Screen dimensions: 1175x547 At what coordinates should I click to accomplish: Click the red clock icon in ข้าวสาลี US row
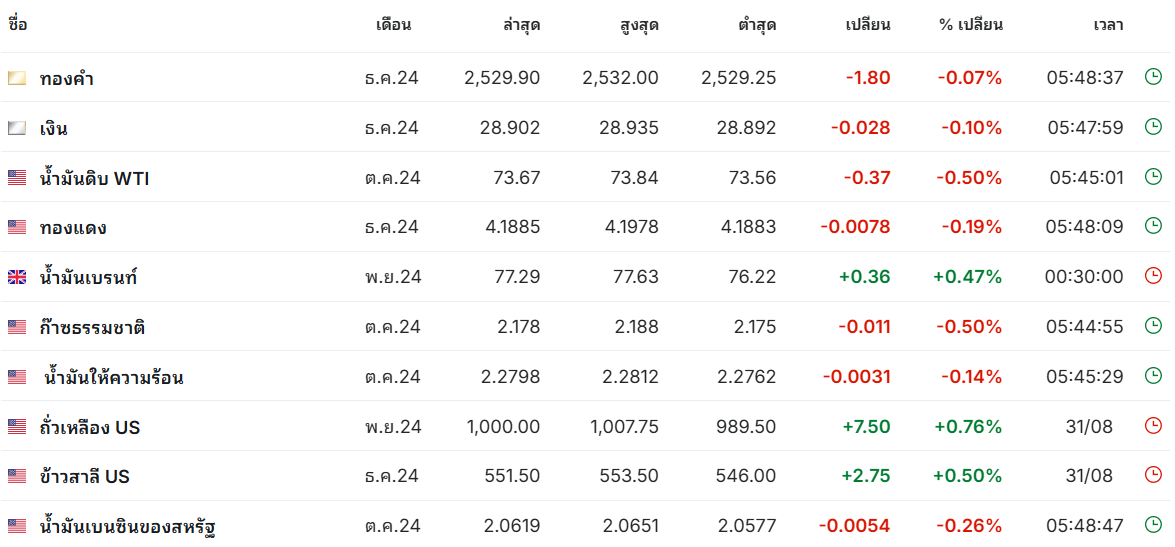coord(1153,475)
